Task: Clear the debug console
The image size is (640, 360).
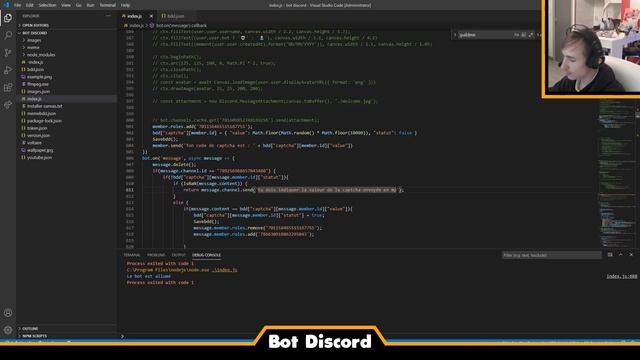Action: 610,255
